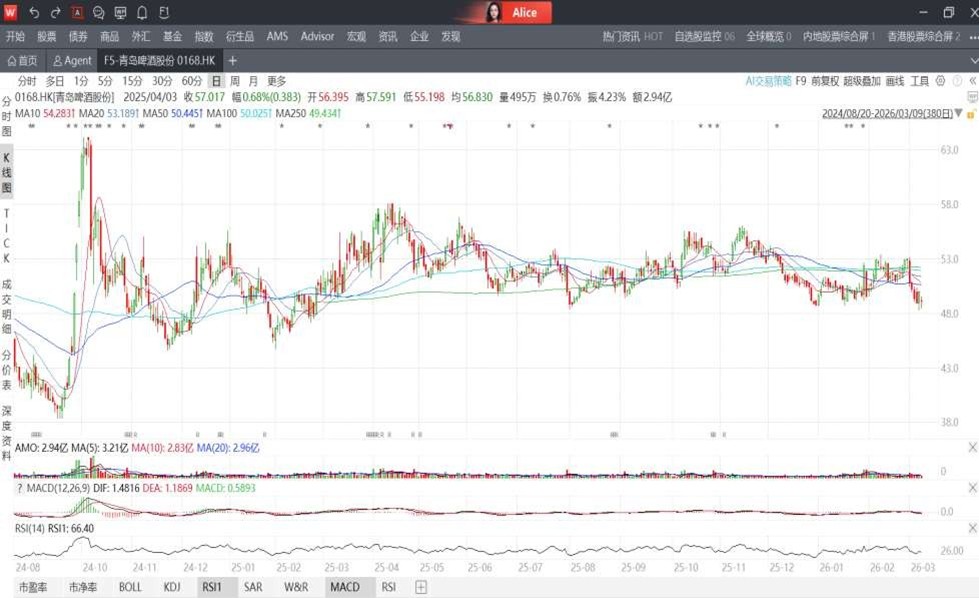Switch chart period to 周 (weekly)
Screen dimensions: 979x598
point(234,81)
